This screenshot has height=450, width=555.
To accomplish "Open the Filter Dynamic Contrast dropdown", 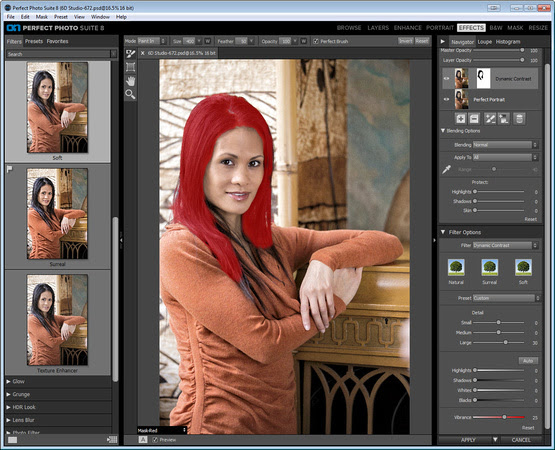I will tap(505, 245).
